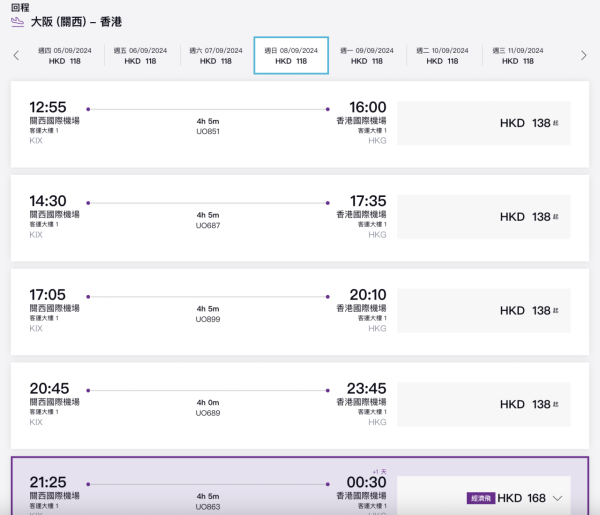Viewport: 600px width, 515px height.
Task: Choose HKD 168 fare for 21:25 flight
Action: click(x=484, y=496)
